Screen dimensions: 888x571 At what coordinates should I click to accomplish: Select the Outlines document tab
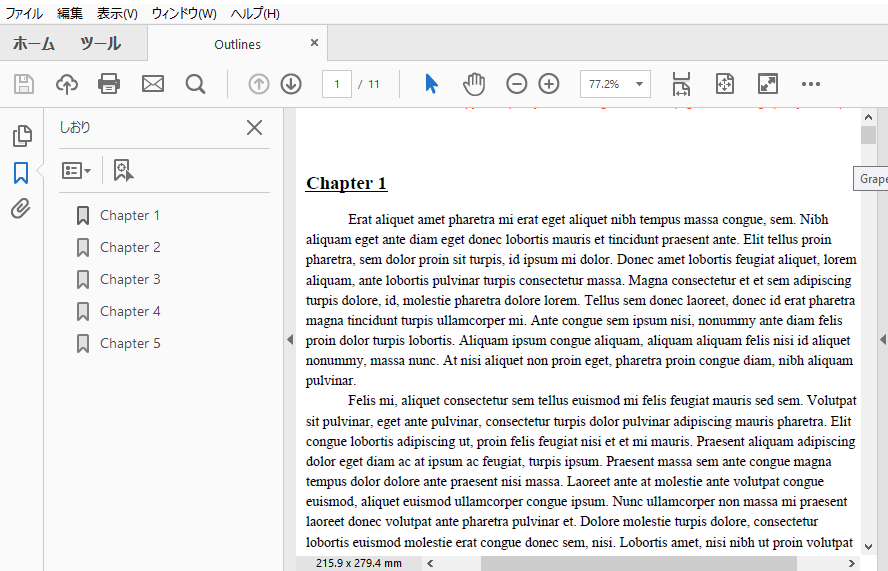pos(237,44)
